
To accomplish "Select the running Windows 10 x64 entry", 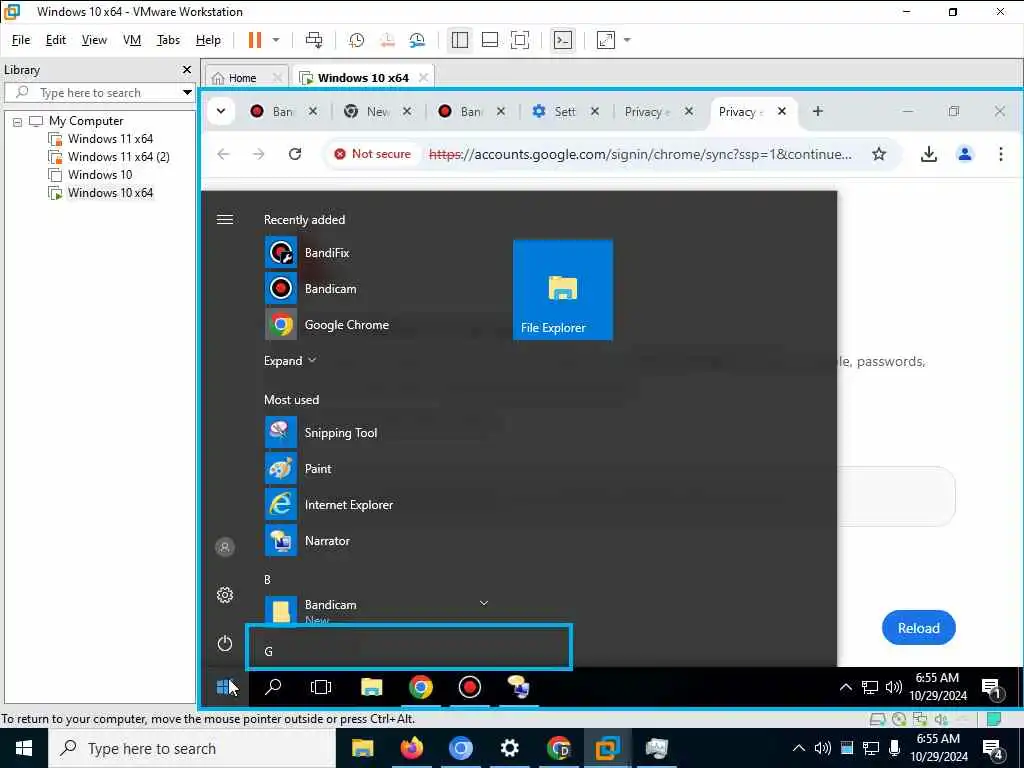I will point(110,193).
